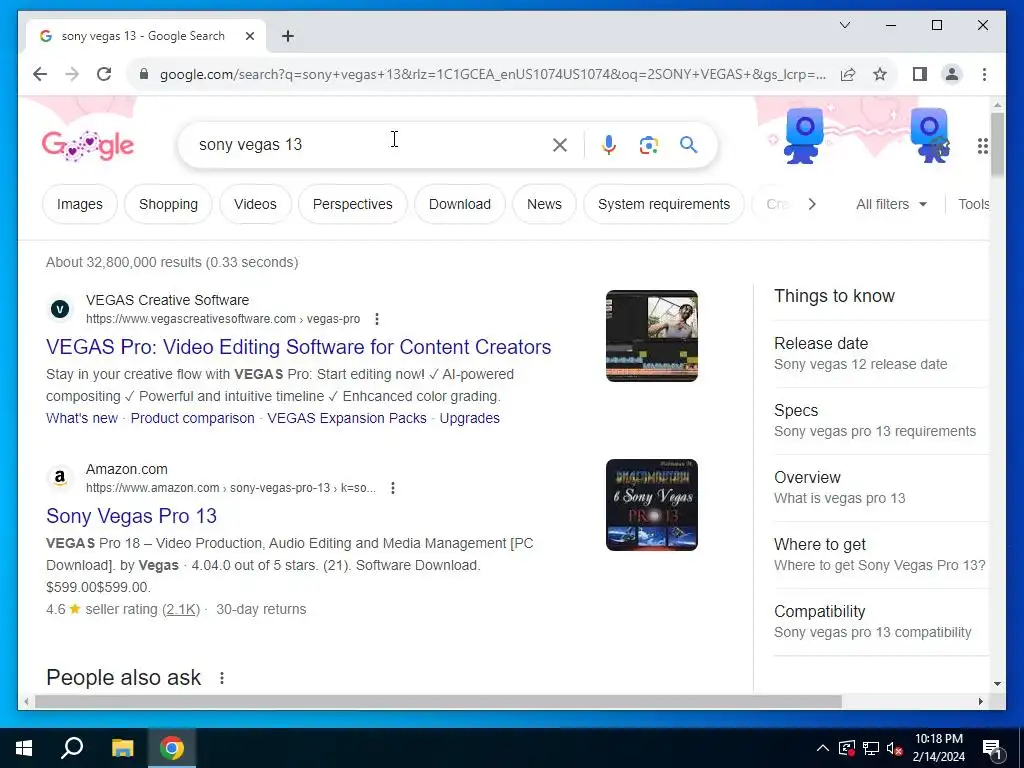Search by image with the Lens icon
1024x768 pixels.
click(x=648, y=145)
